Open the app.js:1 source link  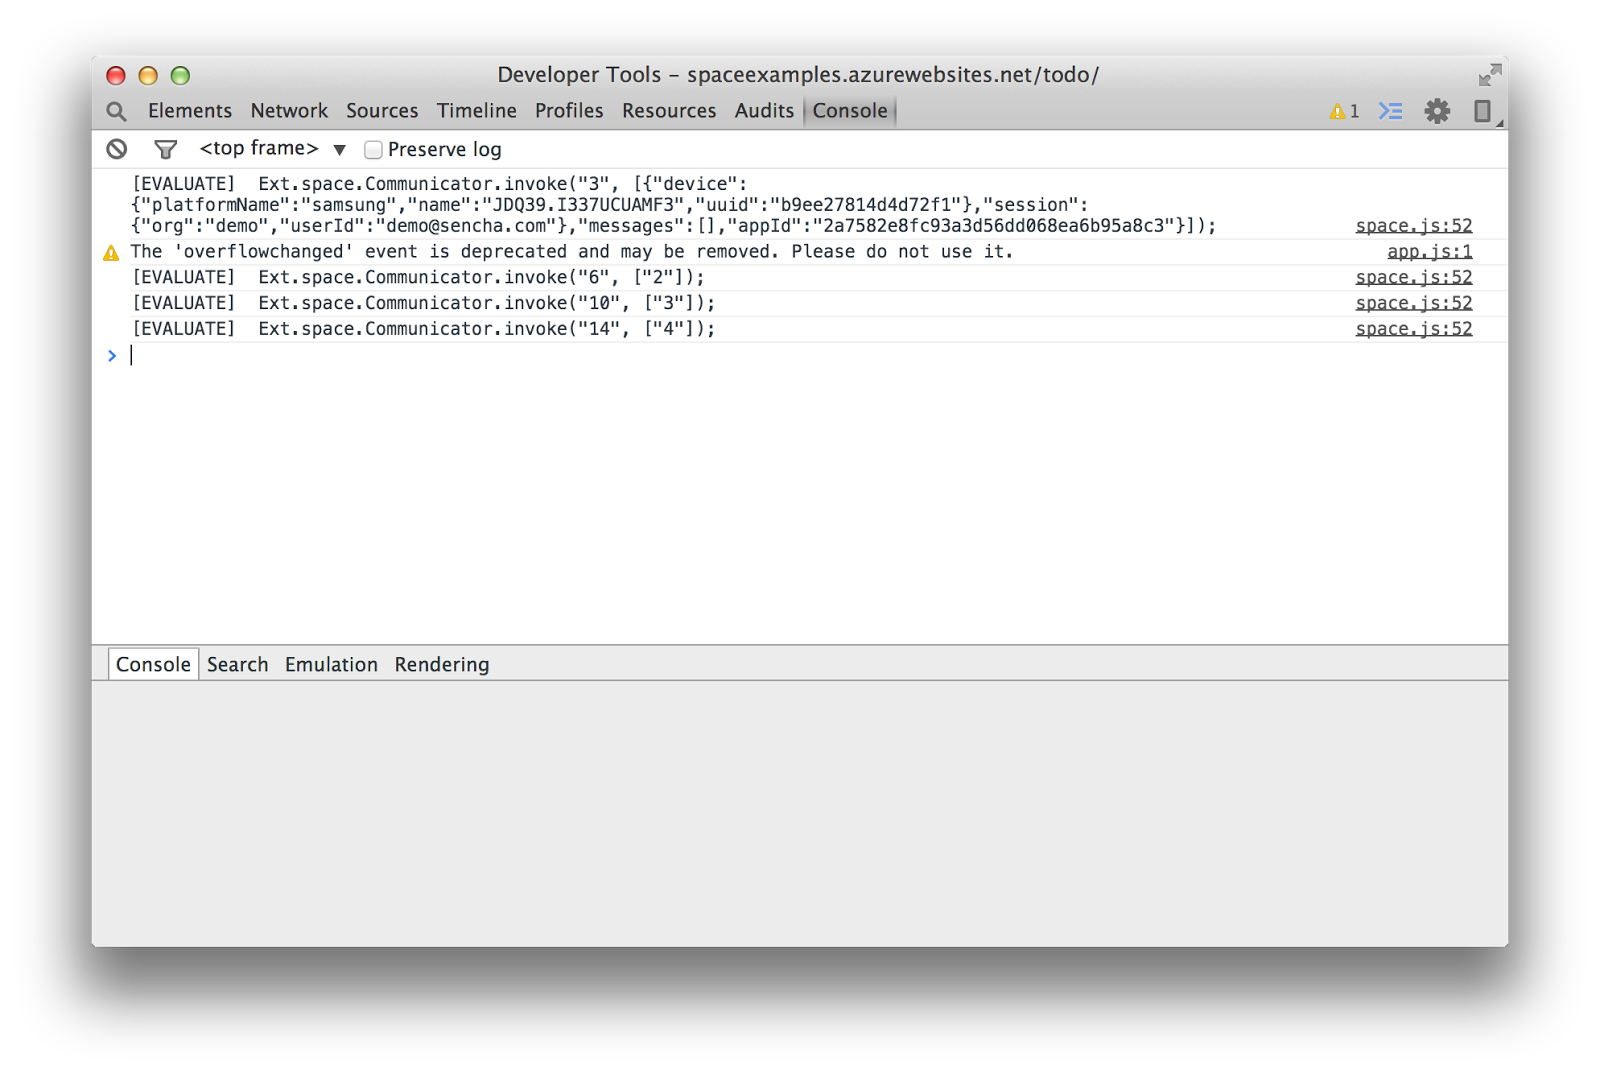pyautogui.click(x=1429, y=252)
